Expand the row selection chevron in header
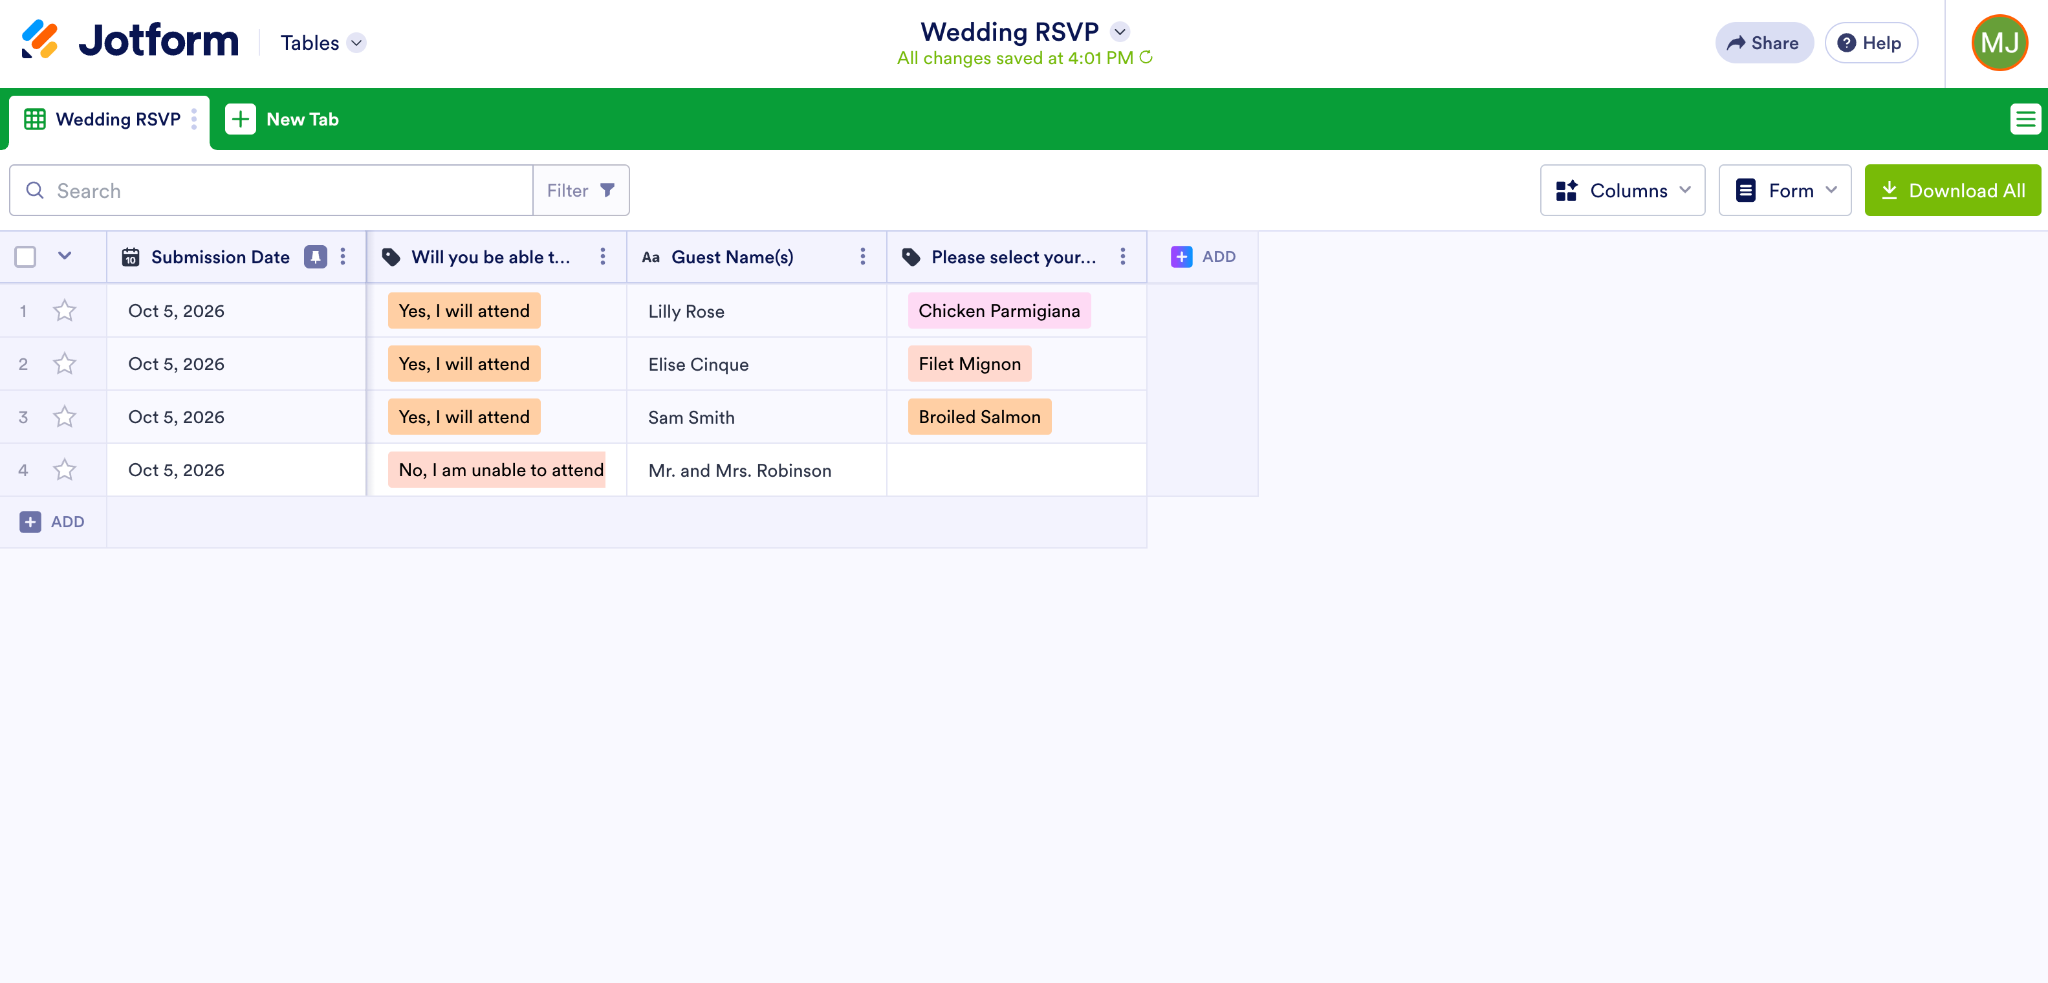Image resolution: width=2048 pixels, height=983 pixels. point(65,256)
